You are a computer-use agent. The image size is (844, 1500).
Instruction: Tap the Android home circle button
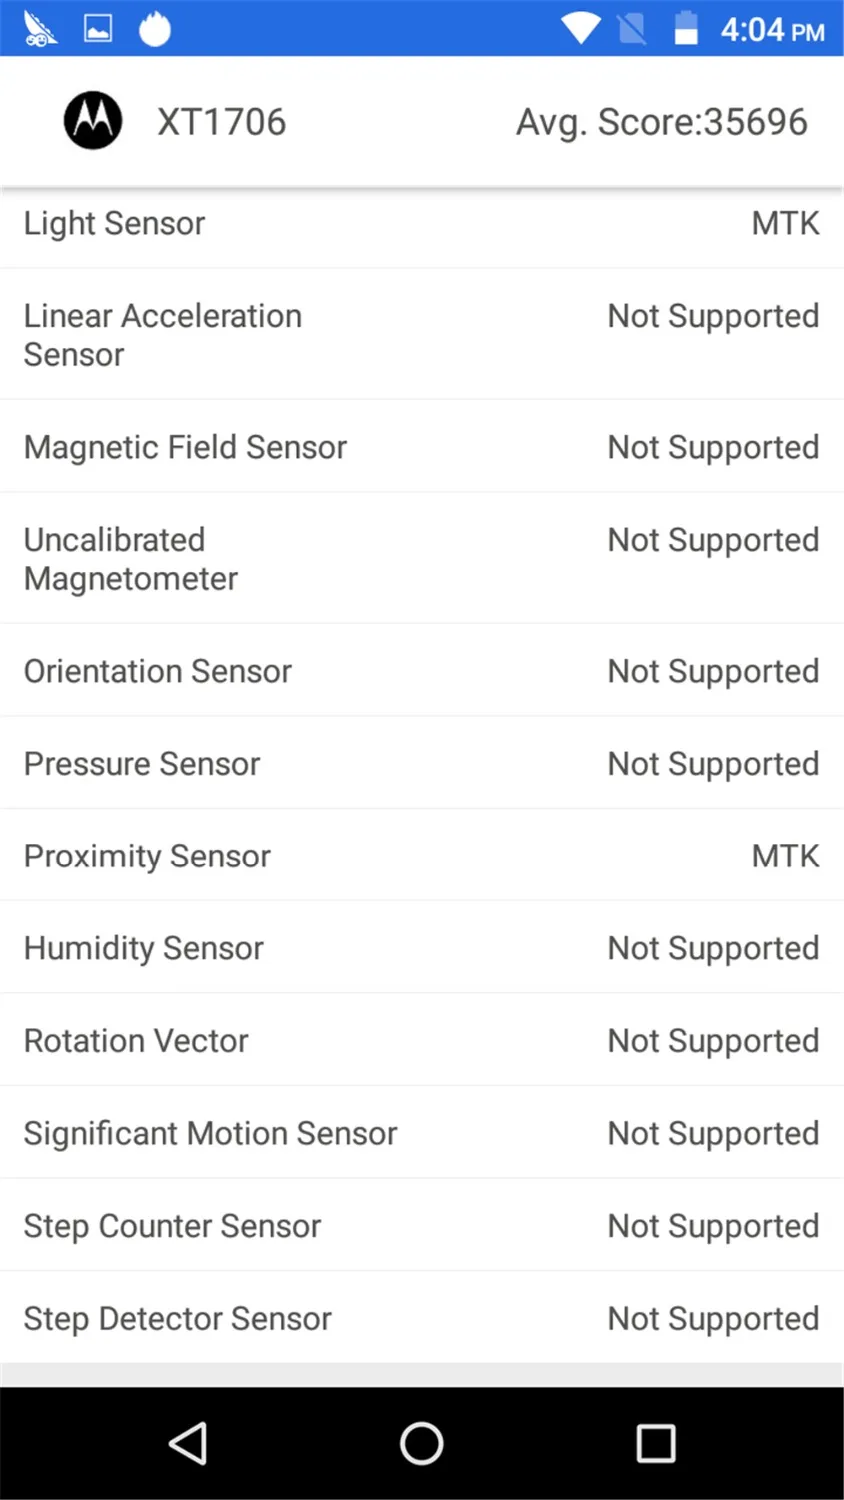tap(422, 1443)
